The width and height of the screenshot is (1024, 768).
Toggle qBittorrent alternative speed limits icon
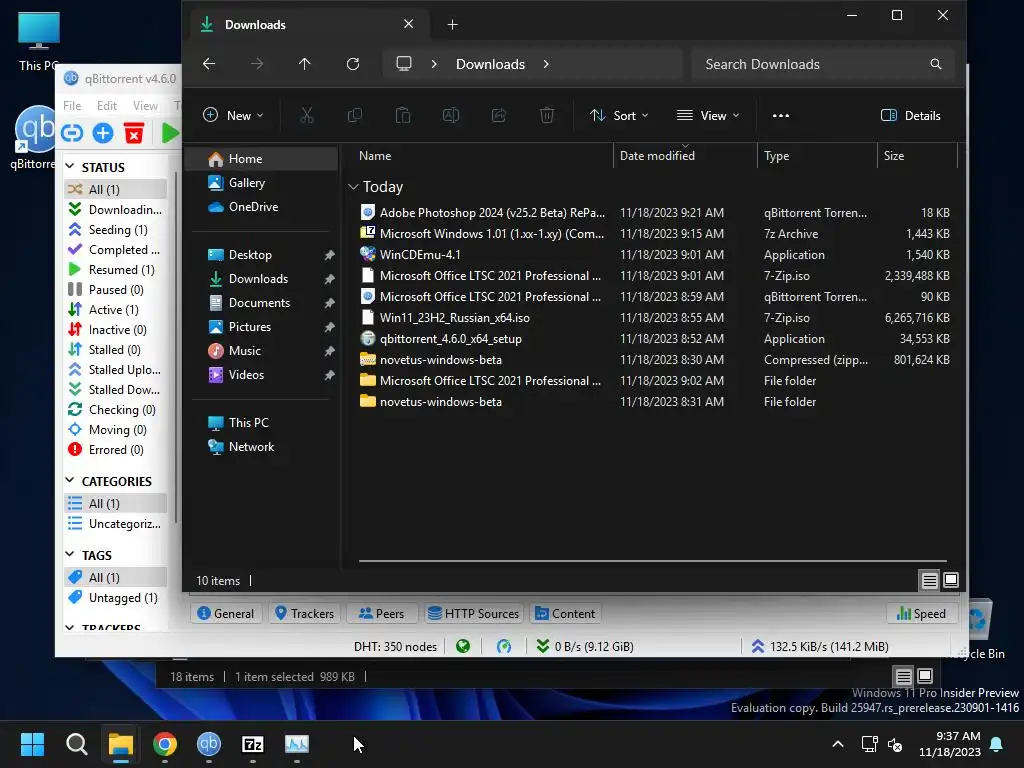pyautogui.click(x=504, y=647)
